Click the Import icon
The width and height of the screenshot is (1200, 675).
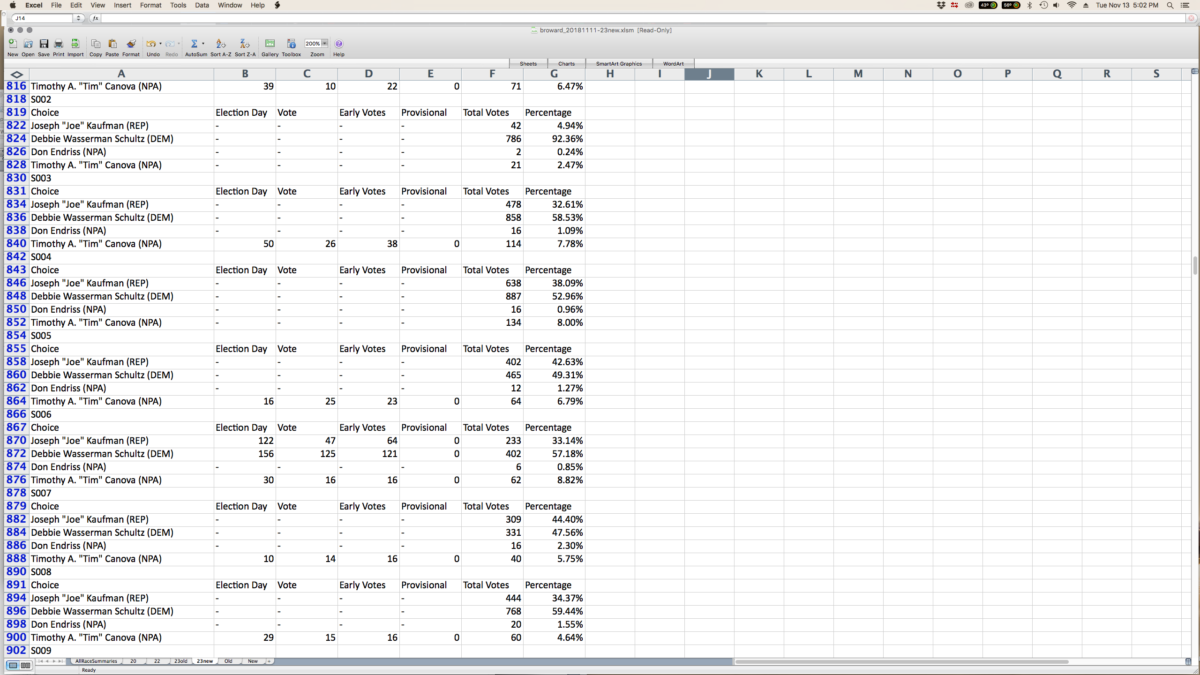pyautogui.click(x=76, y=44)
